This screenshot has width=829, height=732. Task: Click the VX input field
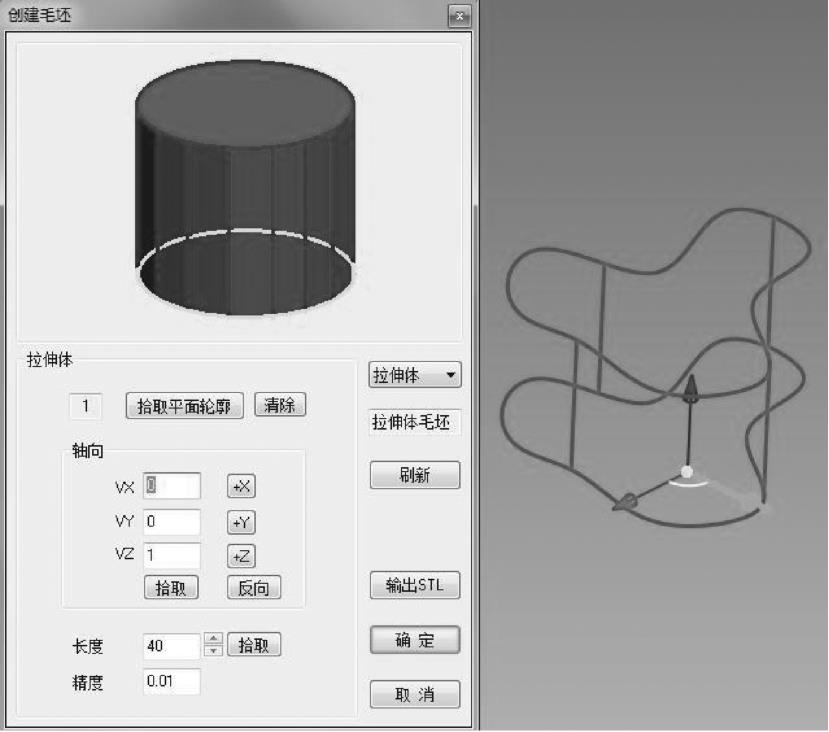[172, 486]
